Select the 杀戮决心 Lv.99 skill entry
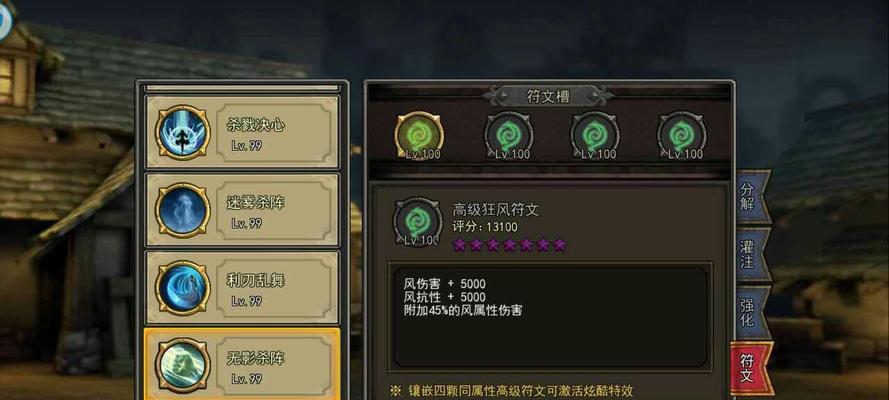 pos(243,133)
